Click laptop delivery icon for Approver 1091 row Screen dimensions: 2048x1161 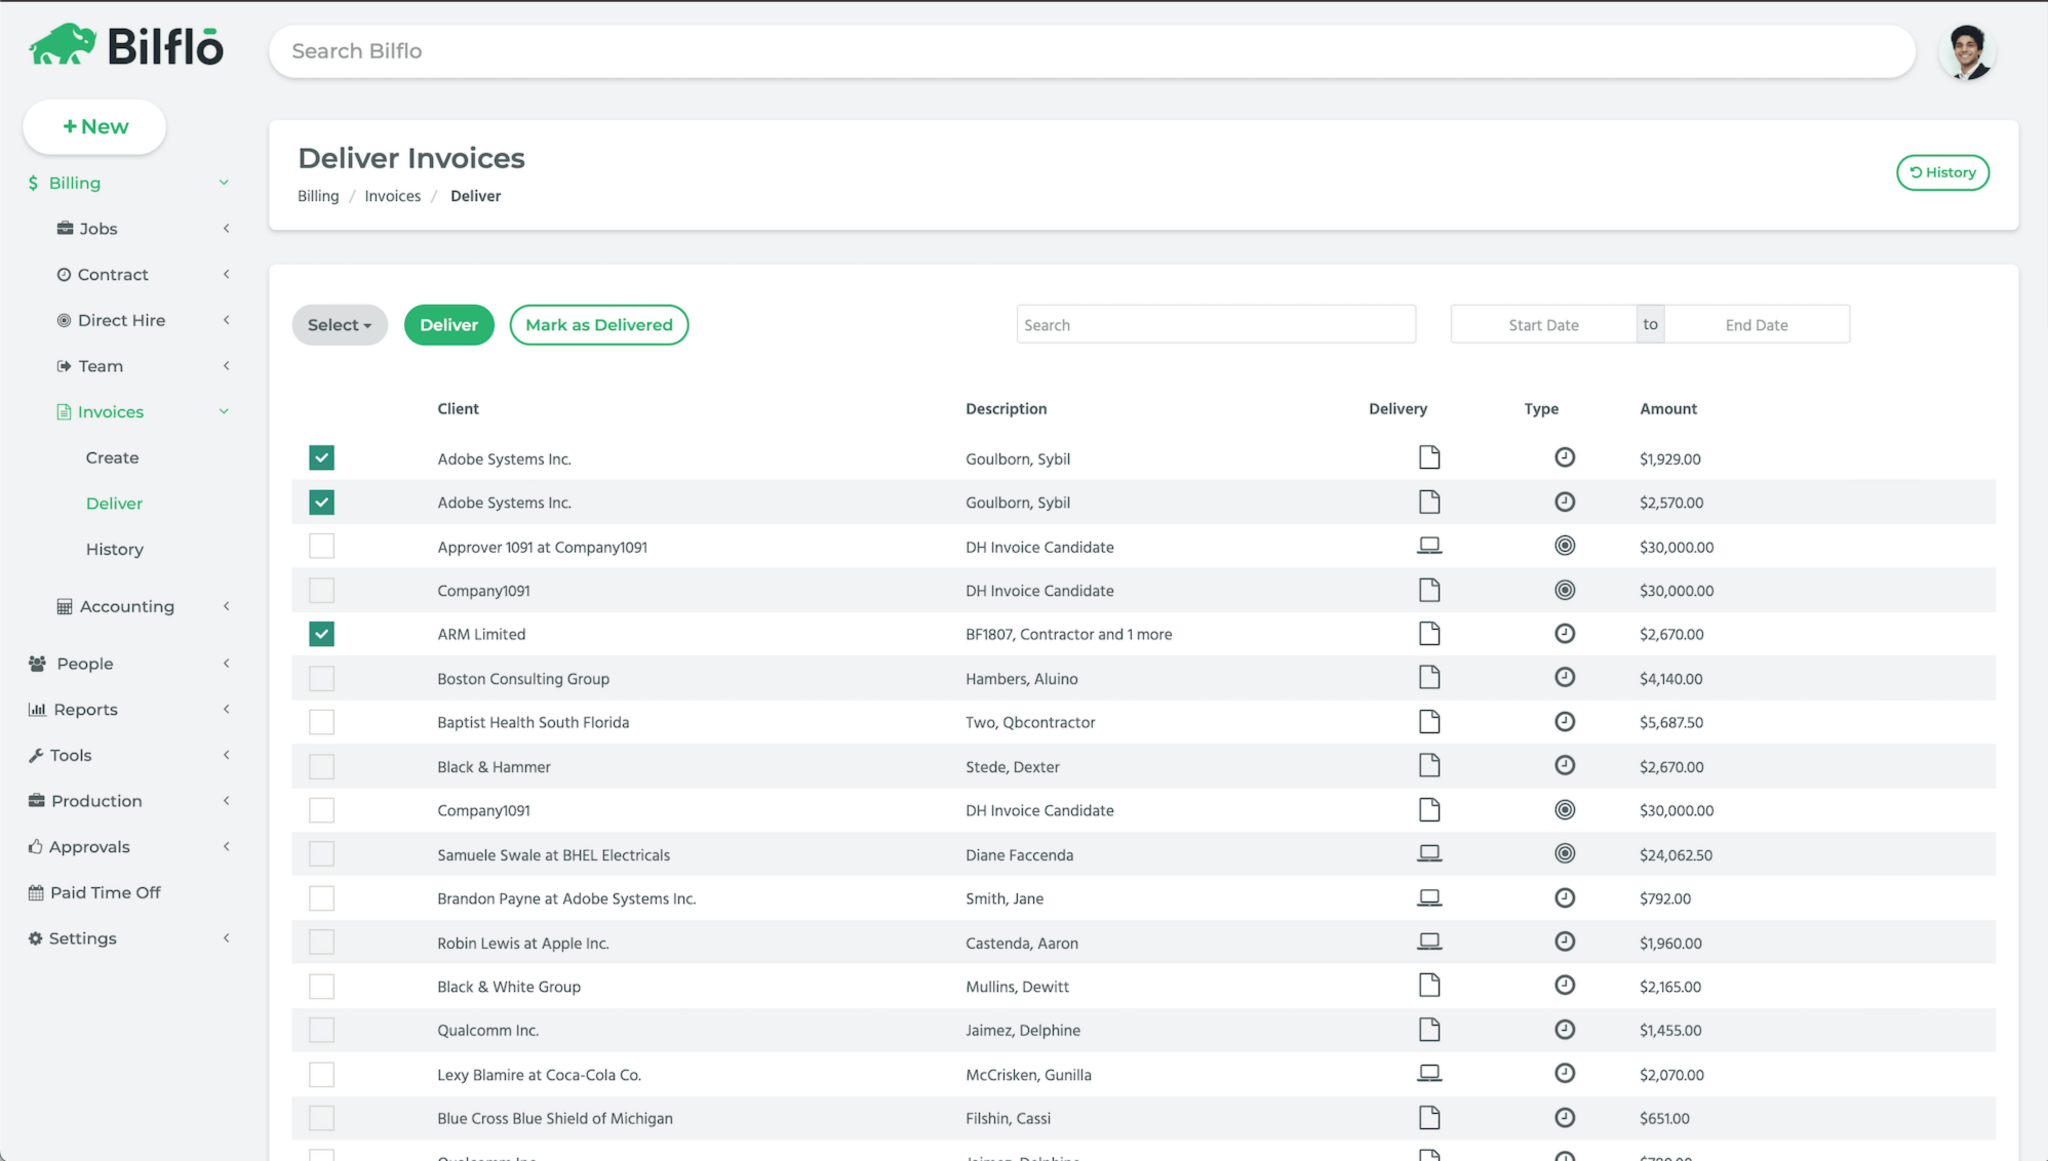[x=1429, y=546]
